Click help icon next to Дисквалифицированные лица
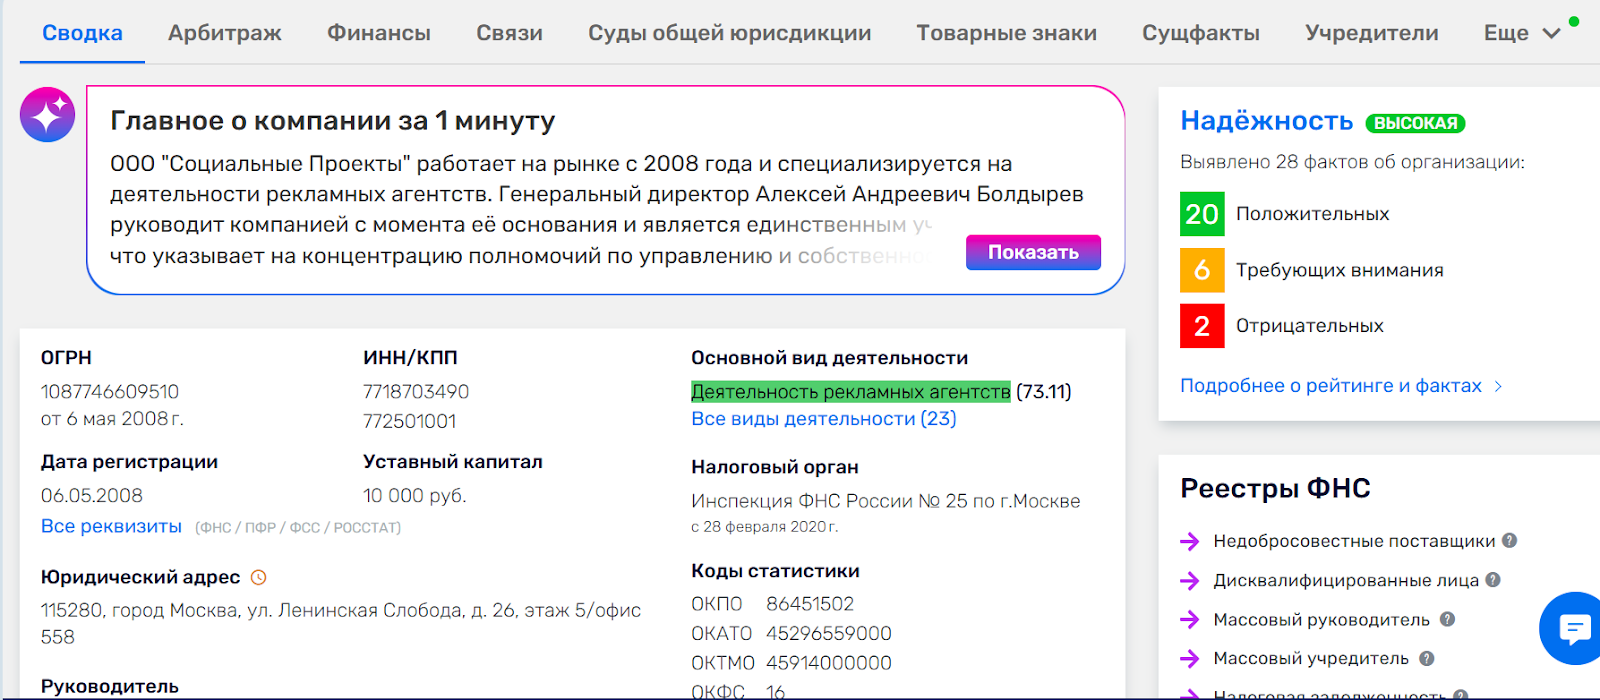The height and width of the screenshot is (700, 1600). [1492, 580]
